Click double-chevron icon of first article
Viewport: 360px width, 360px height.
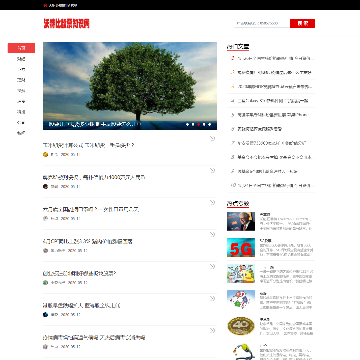212,138
